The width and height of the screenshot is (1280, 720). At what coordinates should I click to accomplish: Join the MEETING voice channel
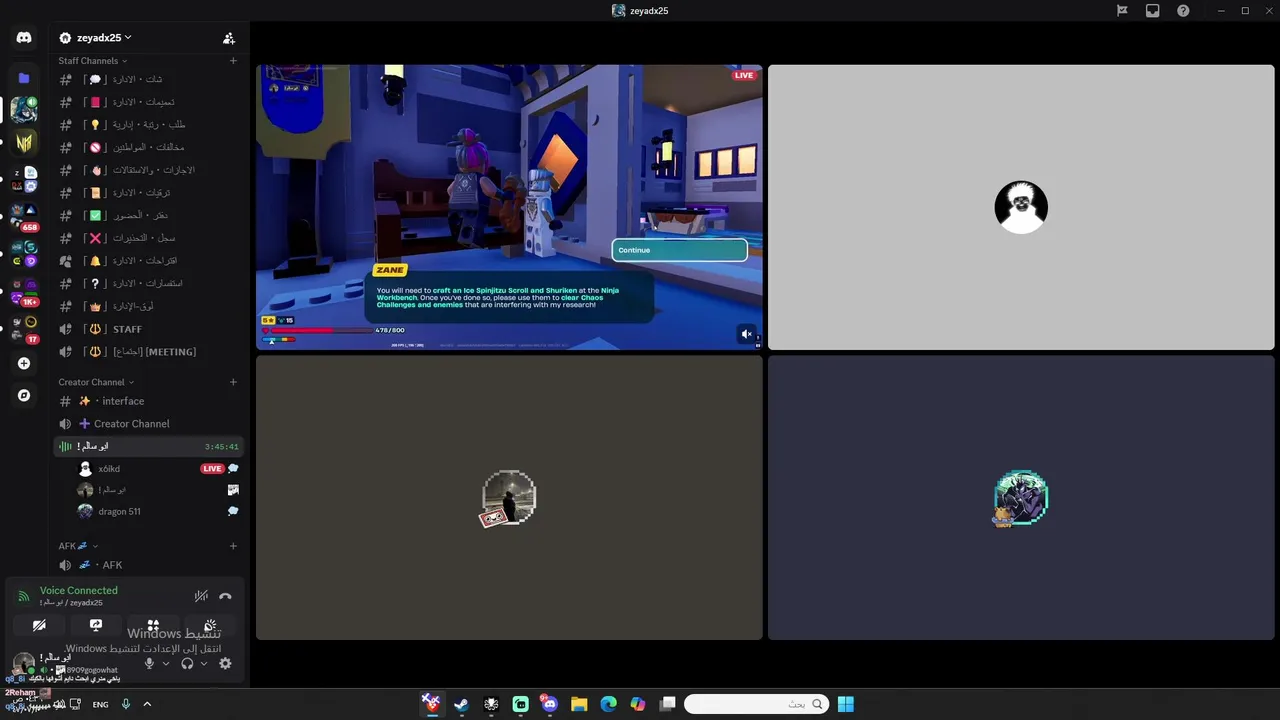[148, 352]
